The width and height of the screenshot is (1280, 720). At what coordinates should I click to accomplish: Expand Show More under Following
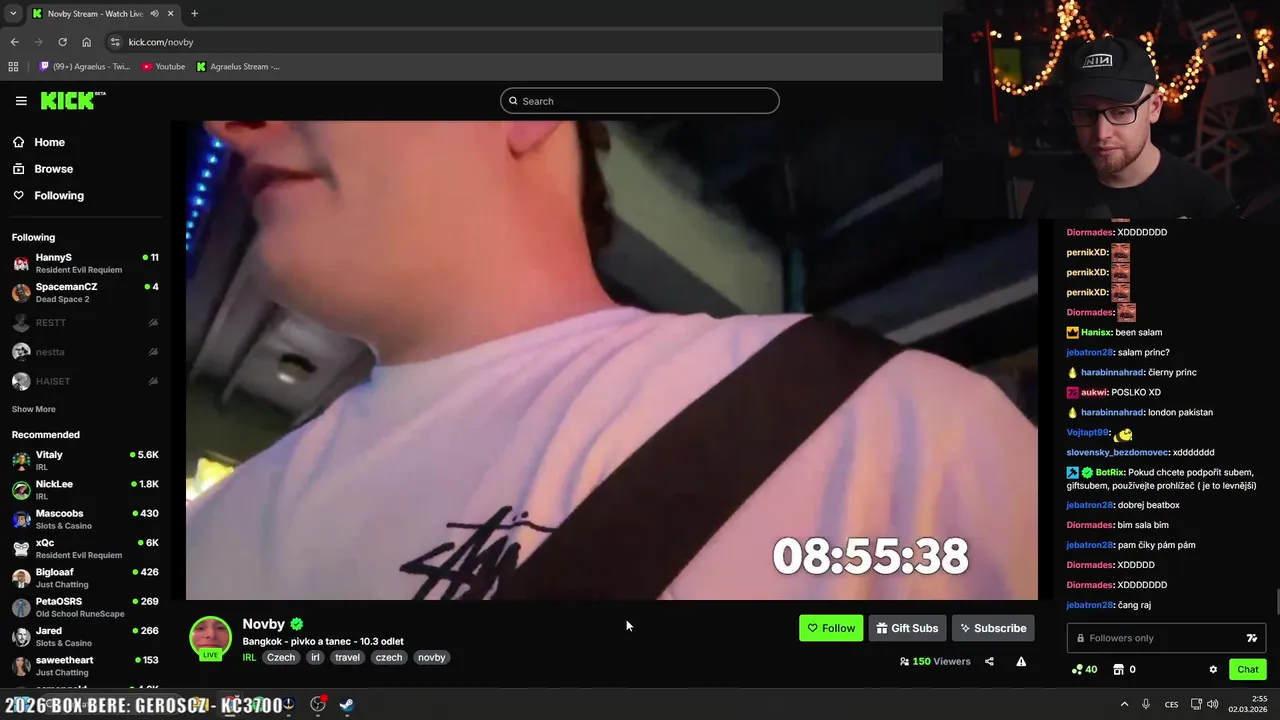tap(33, 409)
